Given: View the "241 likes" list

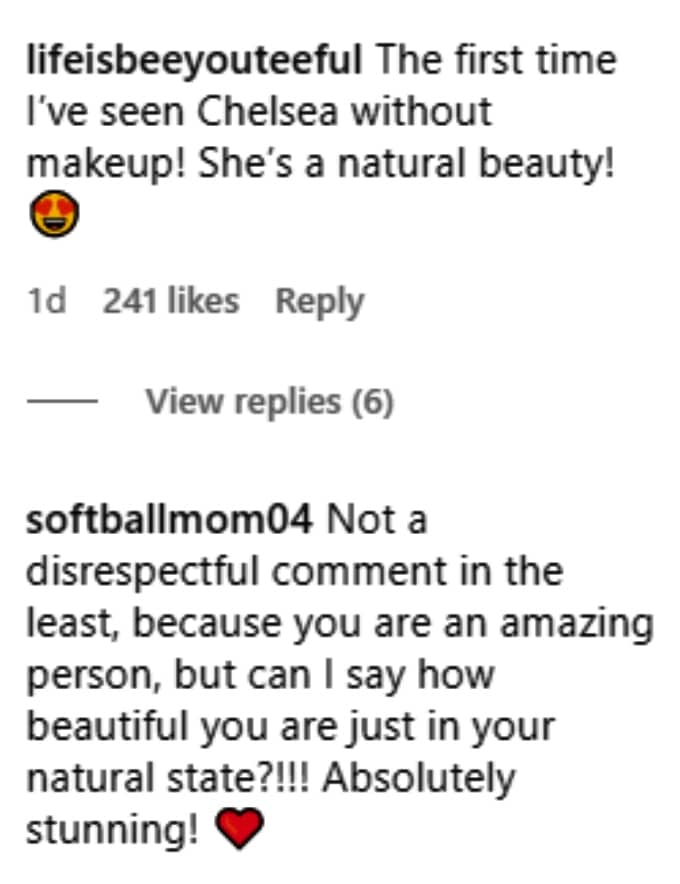Looking at the screenshot, I should [170, 301].
